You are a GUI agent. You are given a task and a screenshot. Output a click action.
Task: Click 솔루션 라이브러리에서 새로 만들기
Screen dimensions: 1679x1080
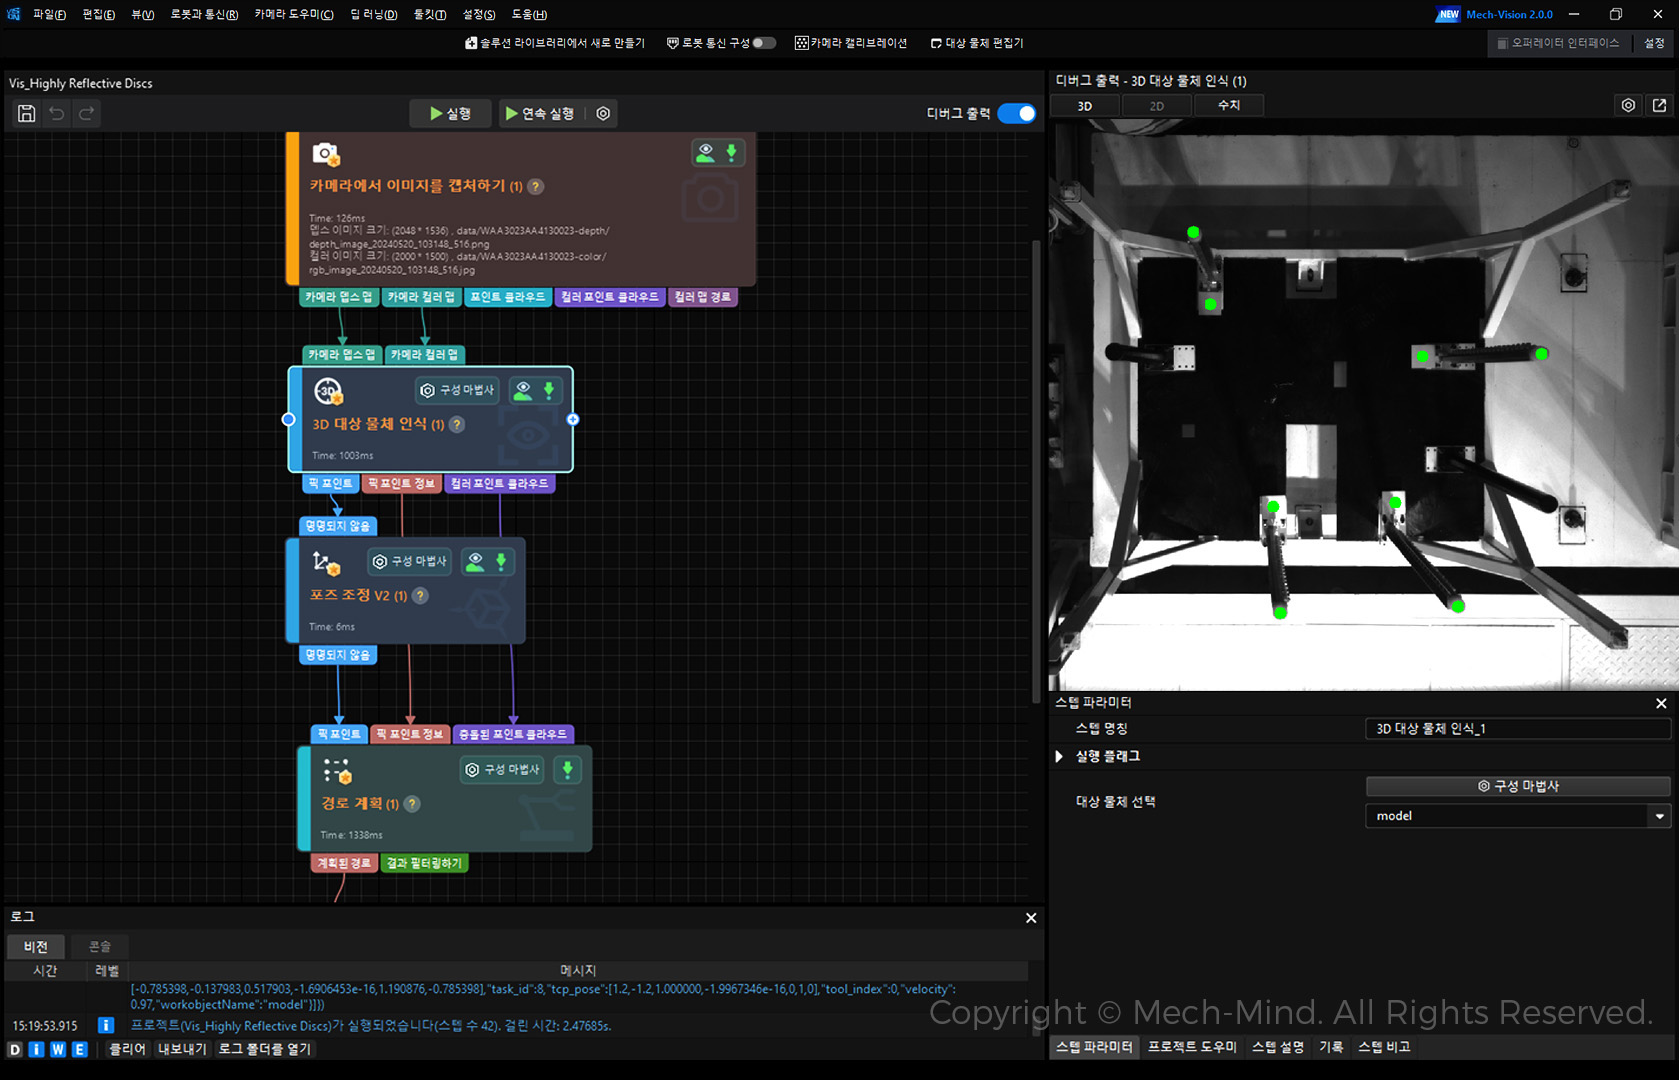pos(555,43)
